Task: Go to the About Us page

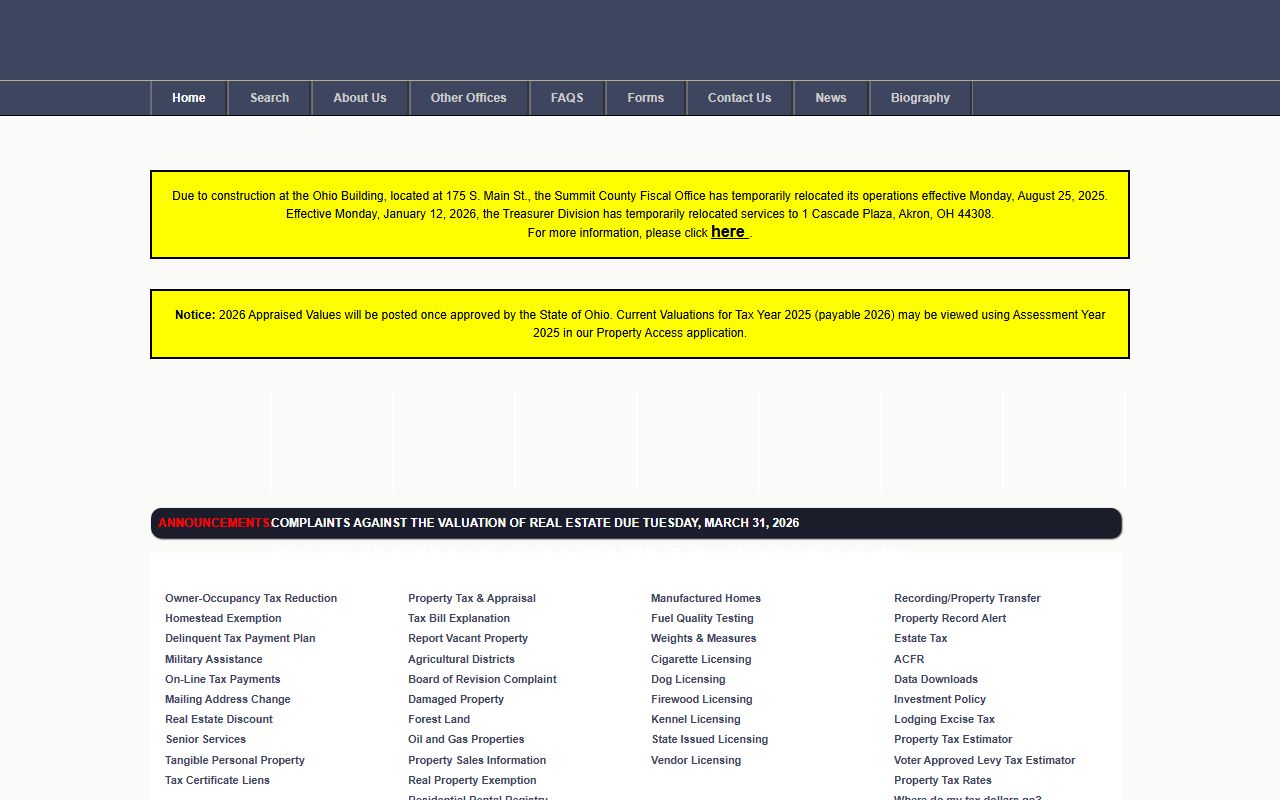Action: [x=359, y=98]
